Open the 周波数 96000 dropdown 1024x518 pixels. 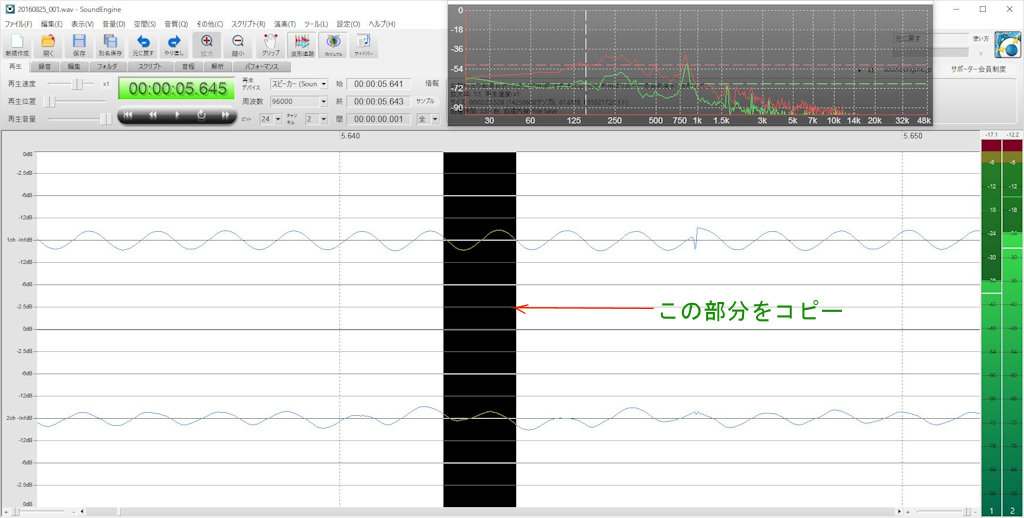[x=300, y=101]
